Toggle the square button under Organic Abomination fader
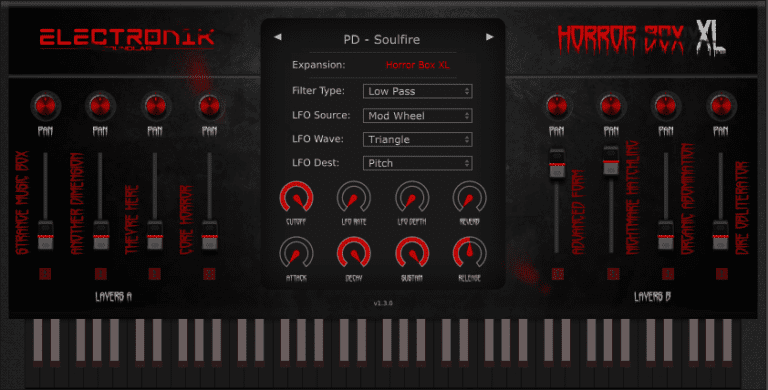Screen dimensions: 768x390 coord(668,273)
